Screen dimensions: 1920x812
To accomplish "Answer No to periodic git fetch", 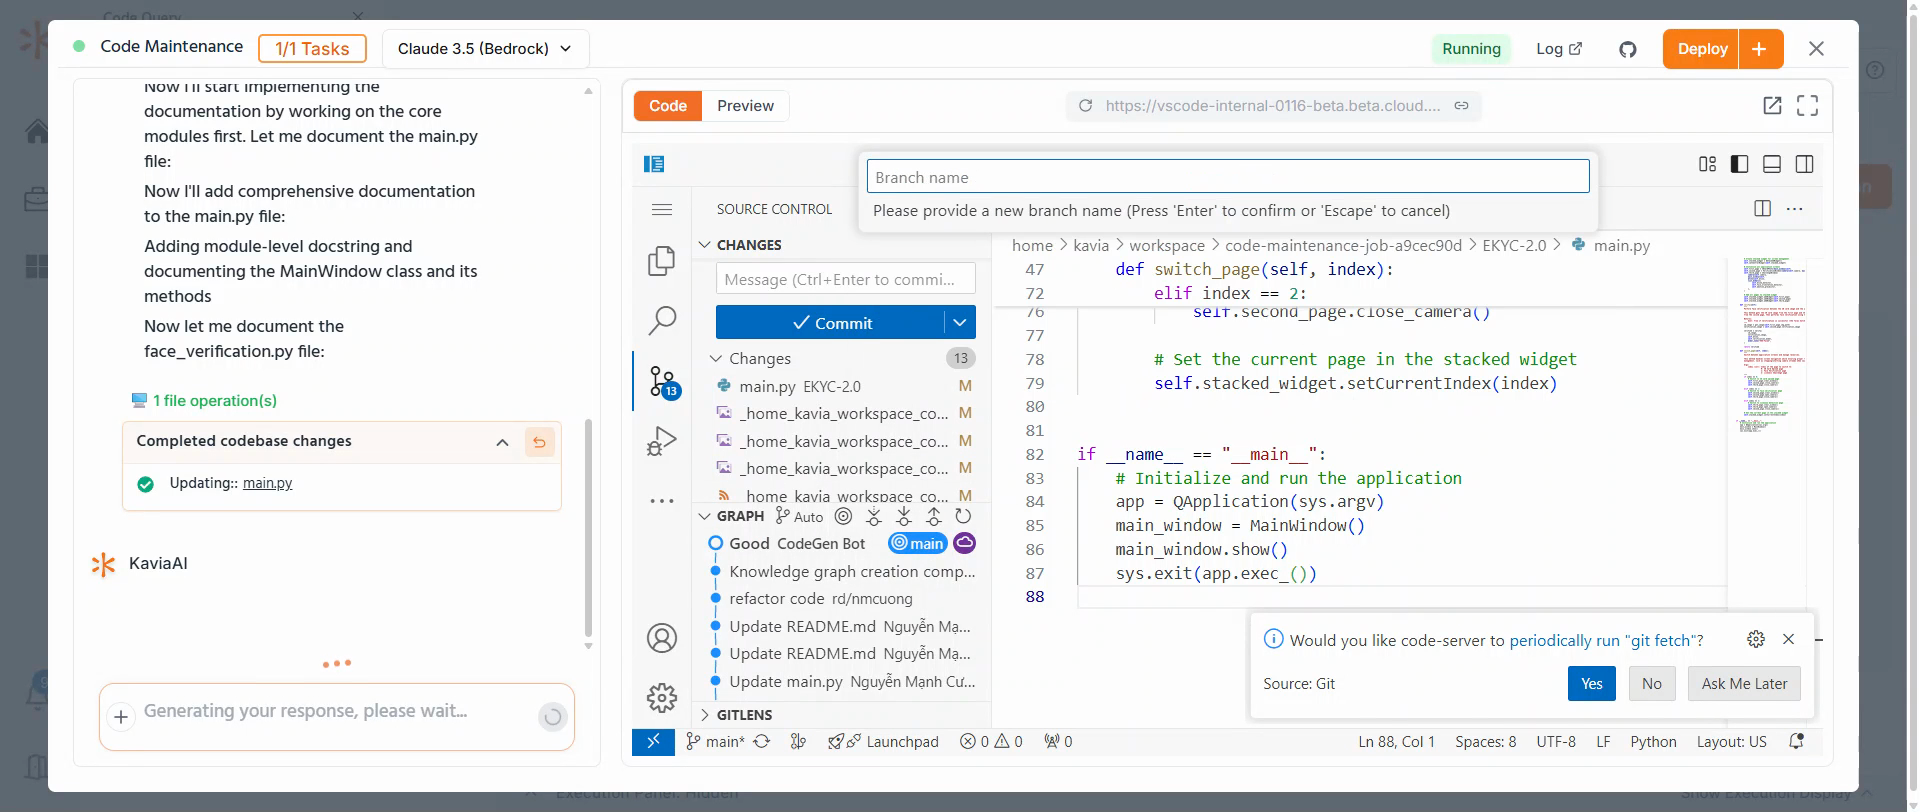I will point(1652,684).
